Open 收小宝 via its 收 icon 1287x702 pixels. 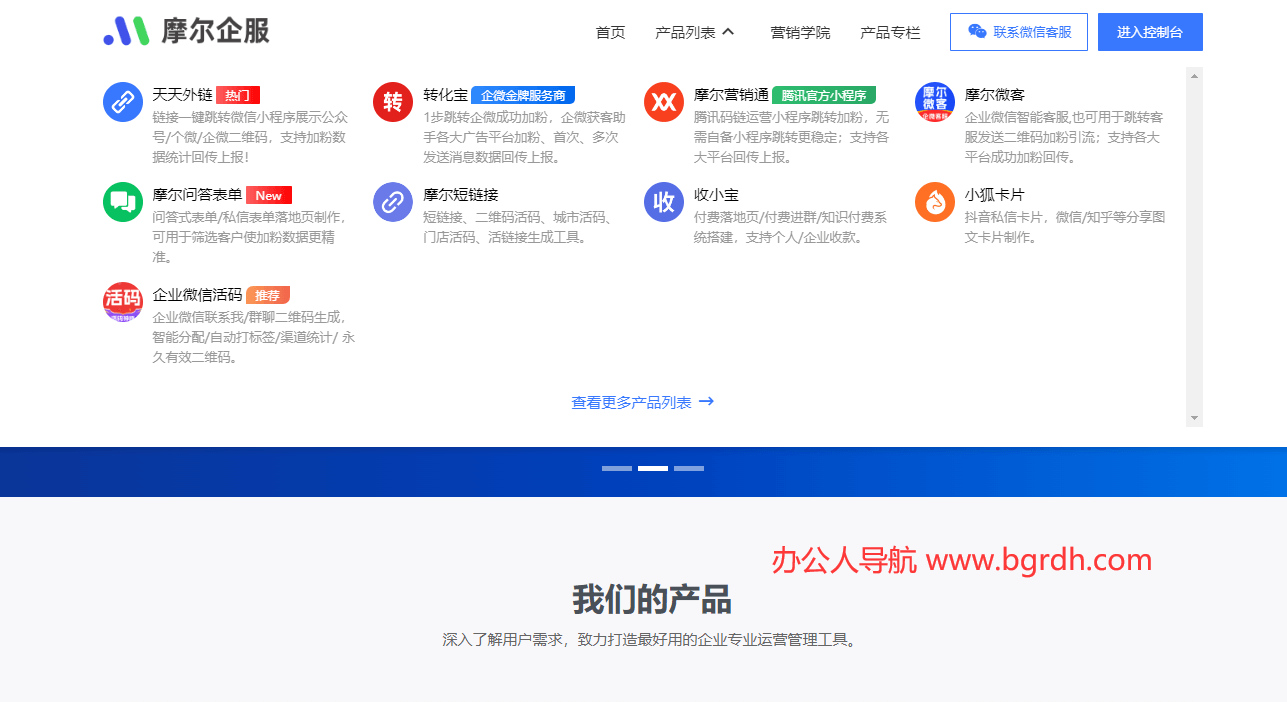[664, 201]
